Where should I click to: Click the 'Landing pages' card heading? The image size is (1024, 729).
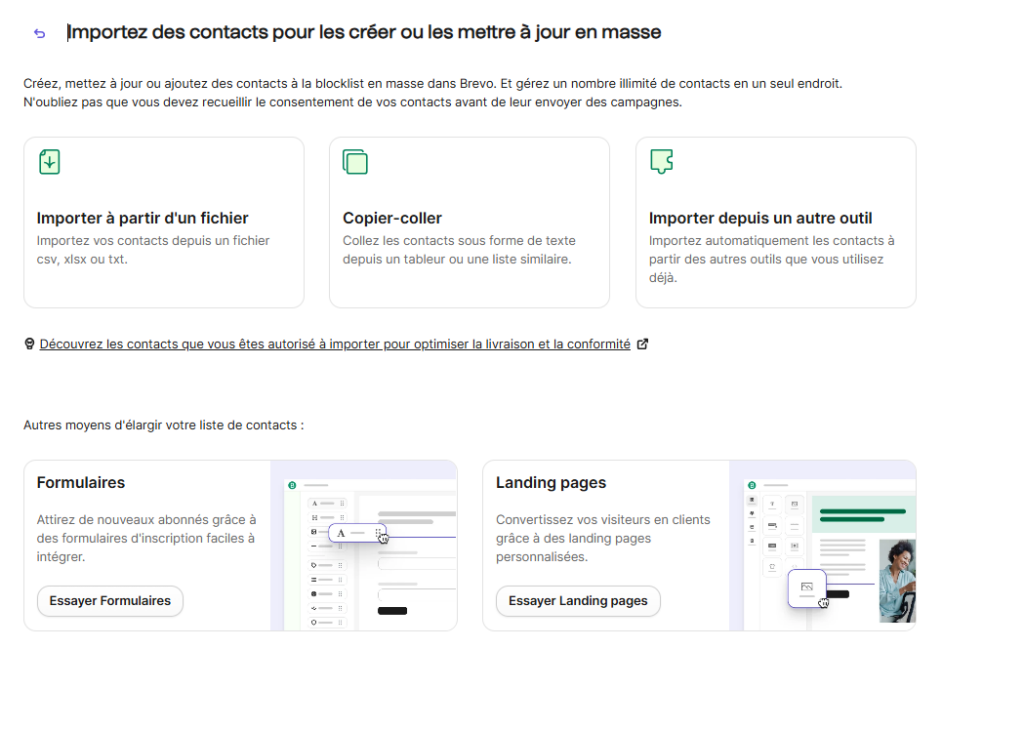click(551, 482)
